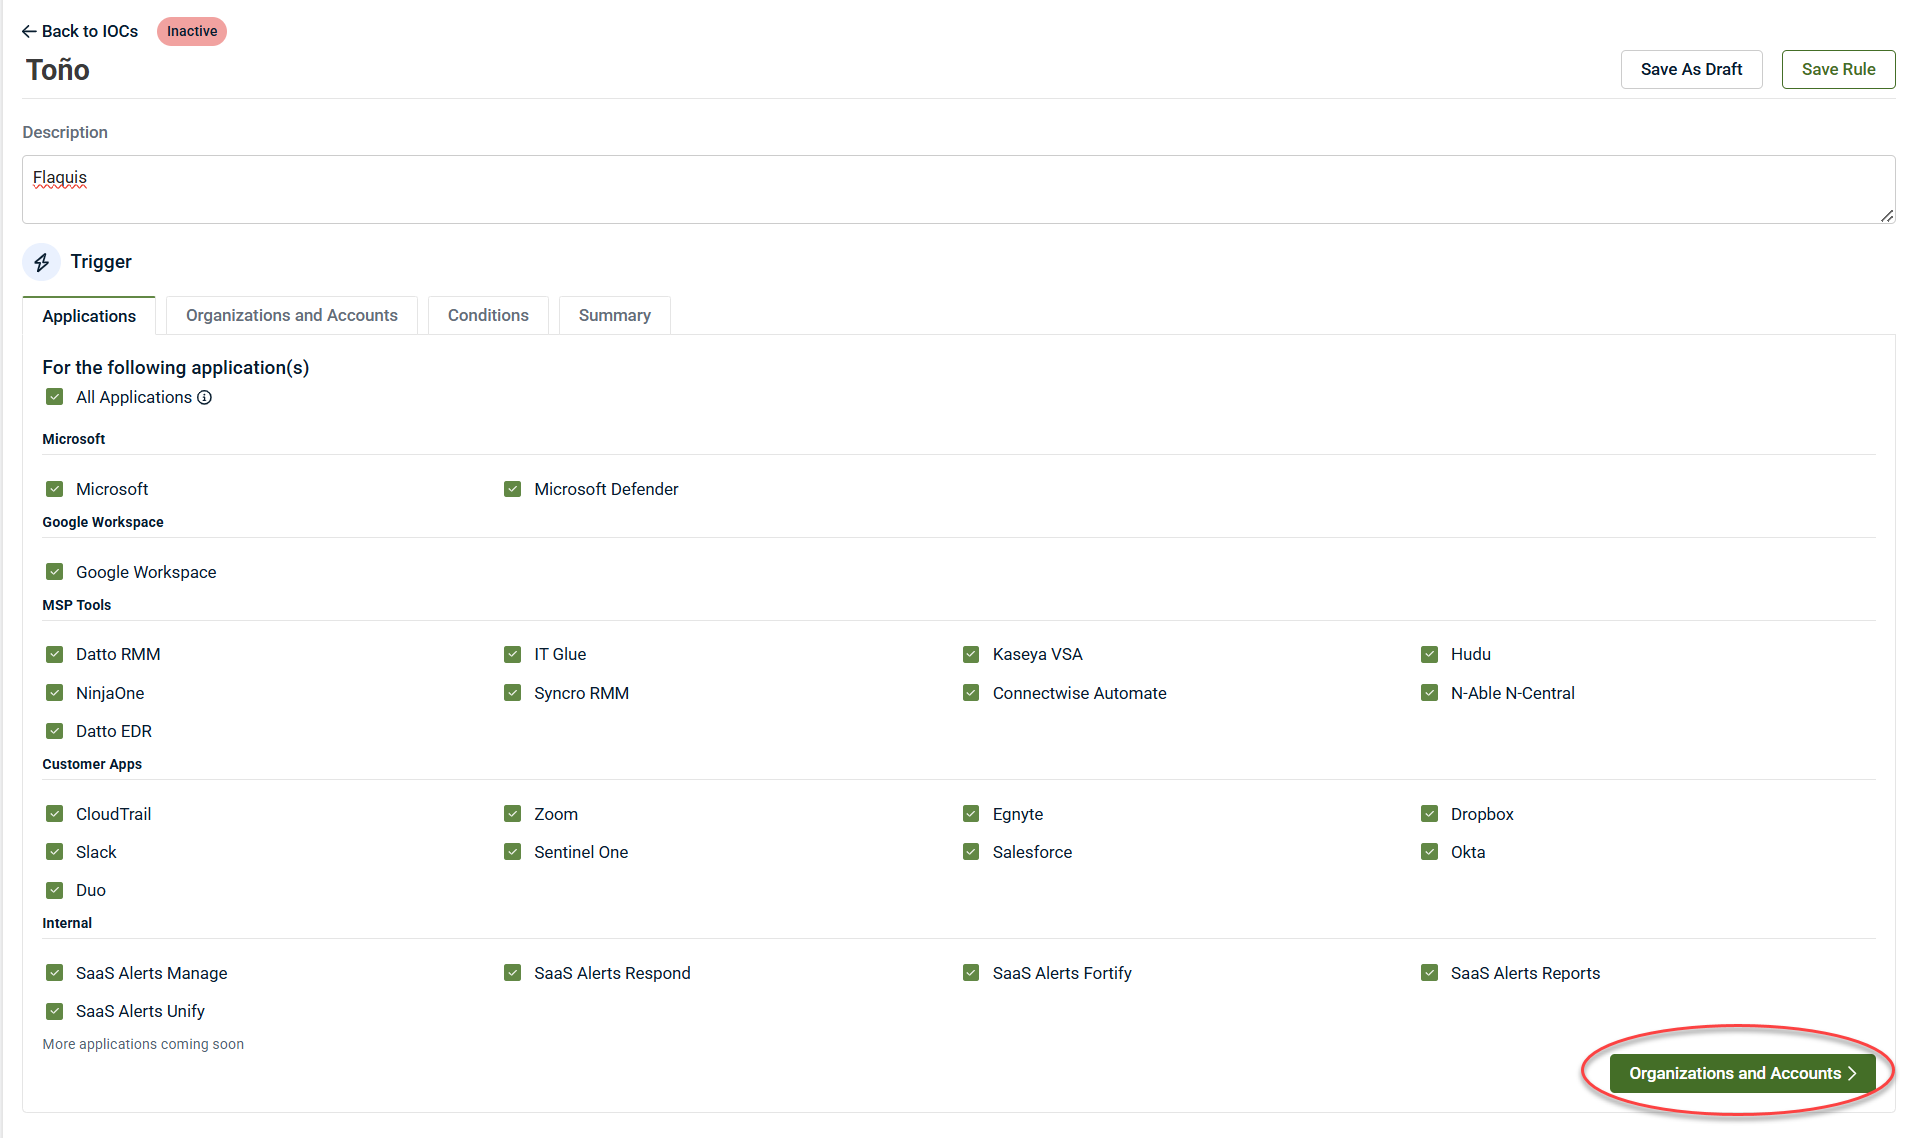Screen dimensions: 1913x1138
Task: Toggle the Sentinel One checkbox
Action: (513, 852)
